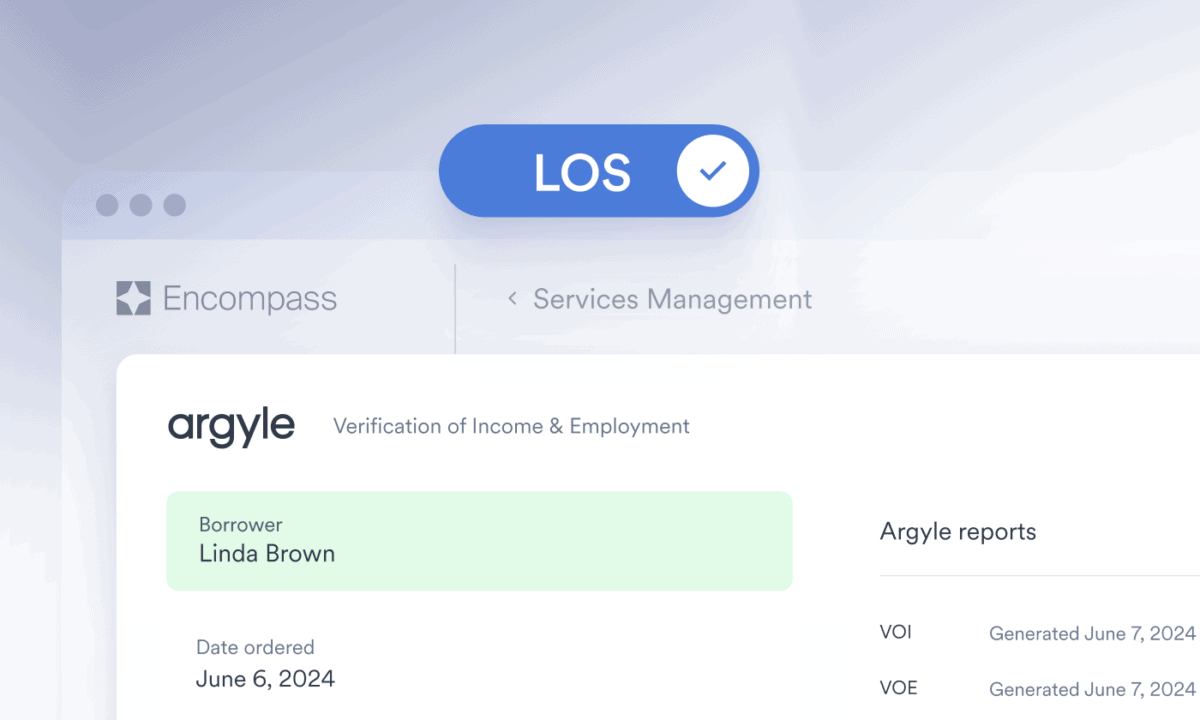Open the Services Management breadcrumb
This screenshot has width=1200, height=720.
pyautogui.click(x=672, y=298)
